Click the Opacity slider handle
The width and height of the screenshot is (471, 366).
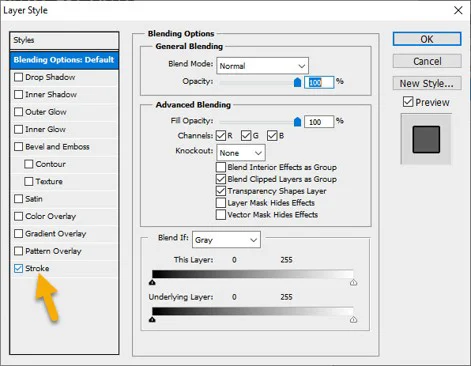click(x=298, y=82)
